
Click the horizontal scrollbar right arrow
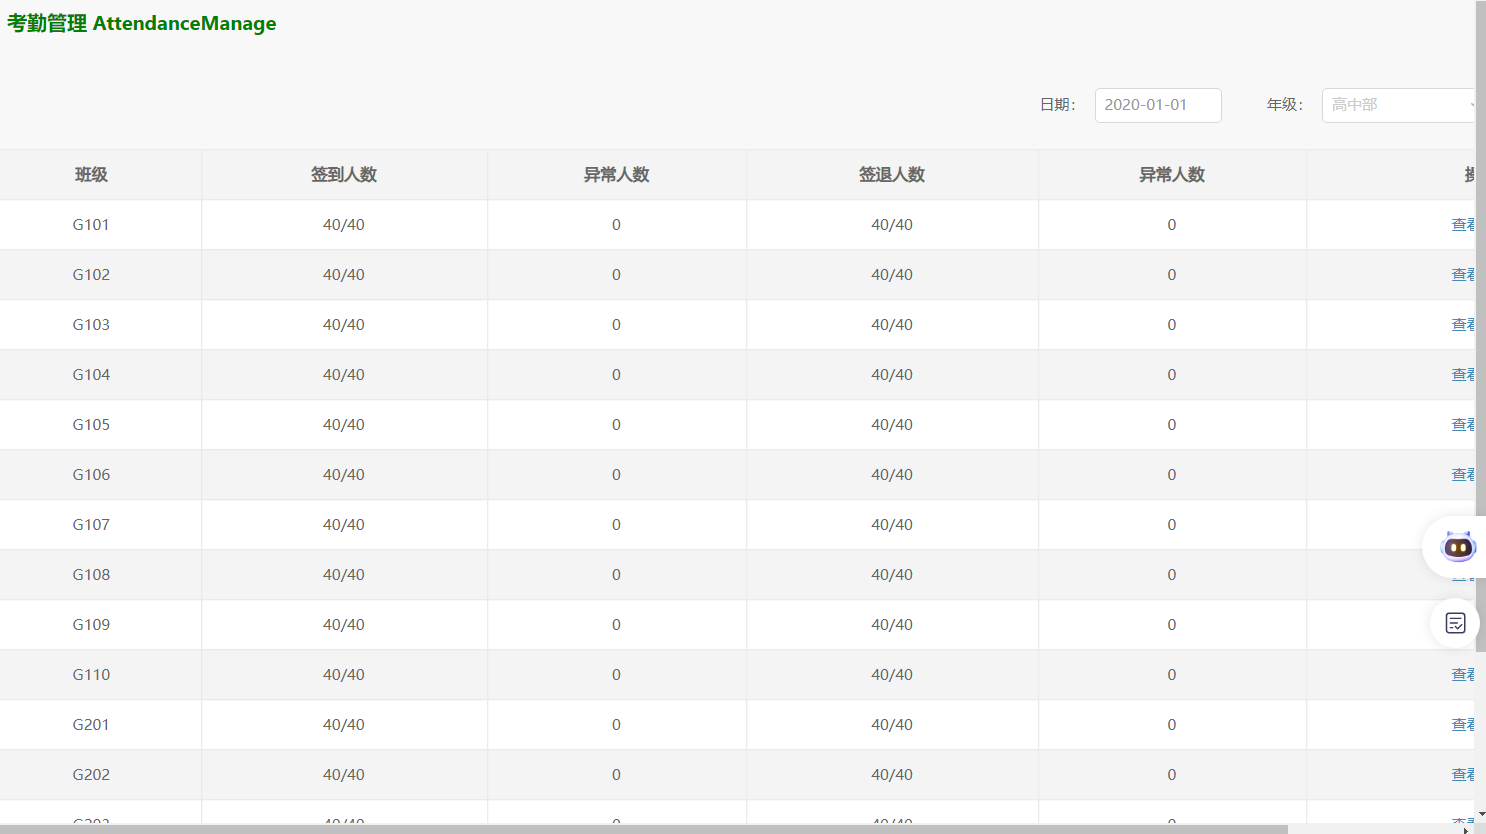pyautogui.click(x=1466, y=829)
